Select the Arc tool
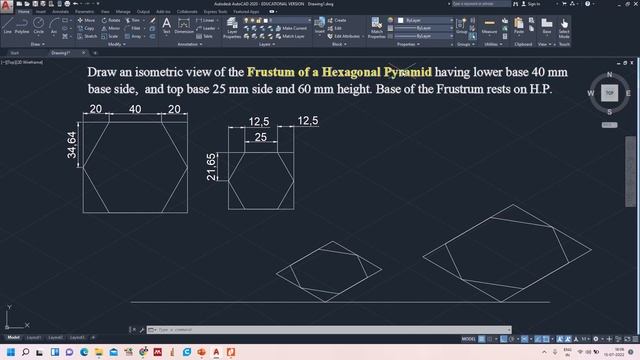Image resolution: width=640 pixels, height=360 pixels. 53,26
